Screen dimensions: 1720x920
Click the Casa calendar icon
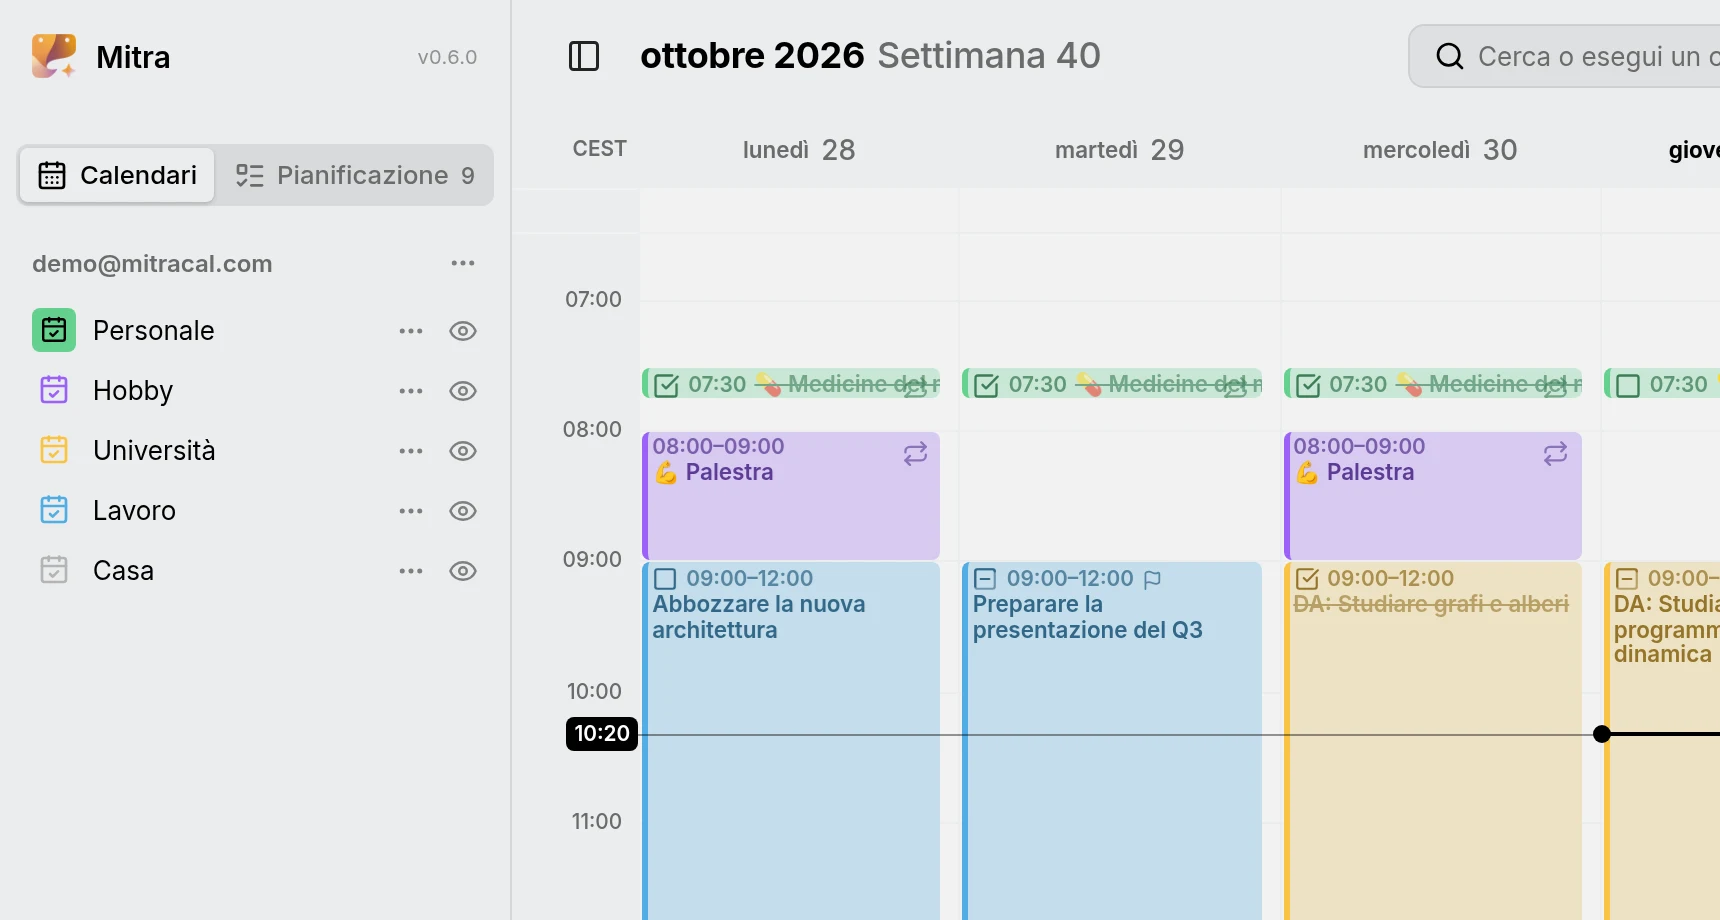54,570
